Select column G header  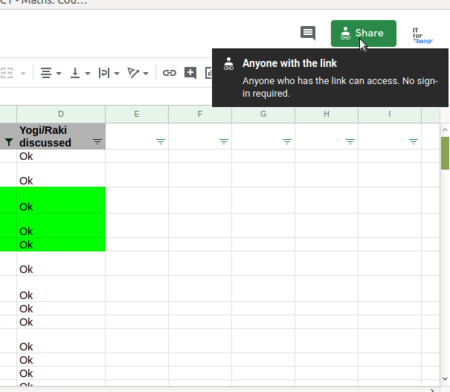pyautogui.click(x=263, y=114)
